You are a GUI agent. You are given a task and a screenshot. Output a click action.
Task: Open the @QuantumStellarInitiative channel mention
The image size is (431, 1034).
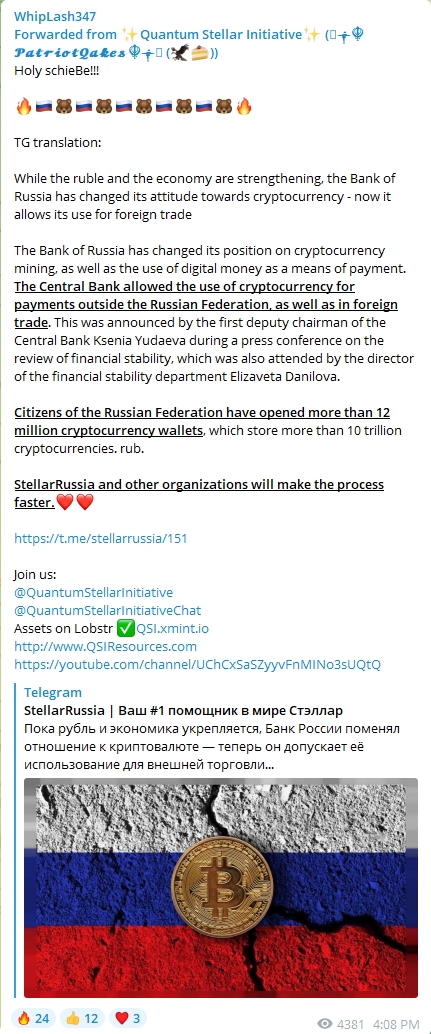coord(94,592)
